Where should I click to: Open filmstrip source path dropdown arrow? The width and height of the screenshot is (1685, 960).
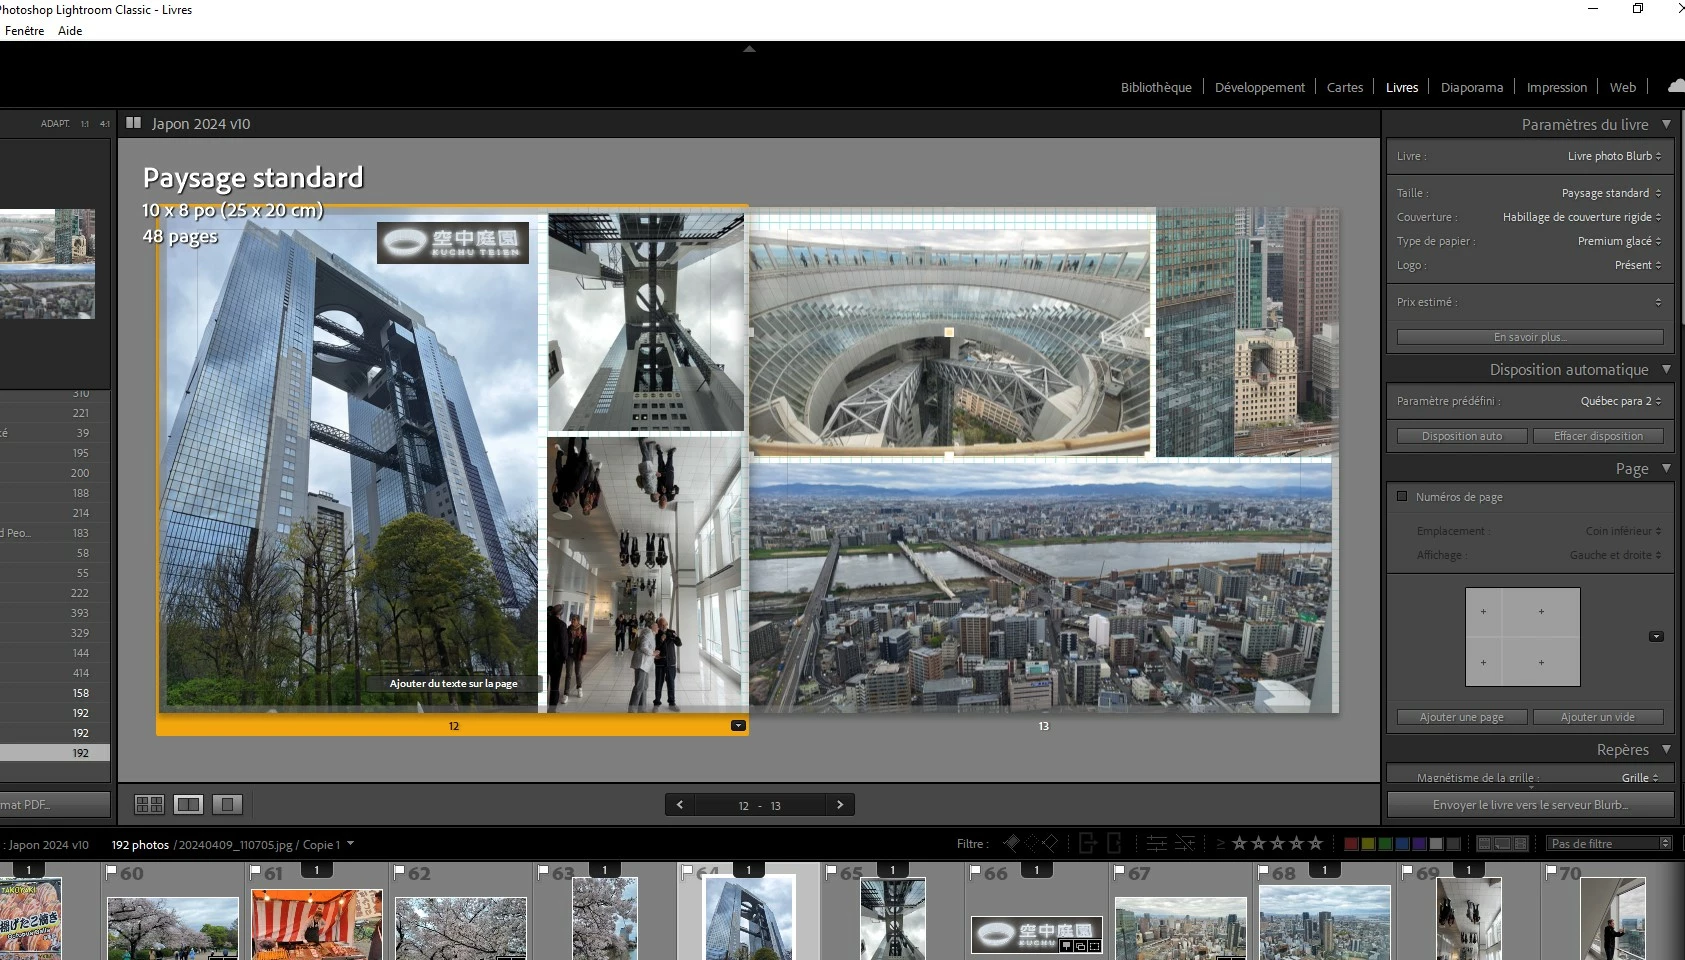point(350,843)
